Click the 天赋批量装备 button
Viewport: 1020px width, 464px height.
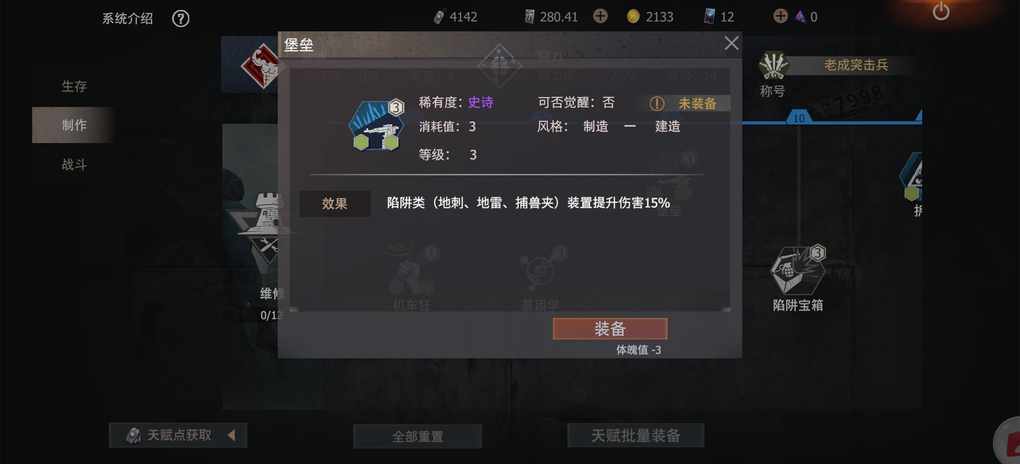(636, 435)
